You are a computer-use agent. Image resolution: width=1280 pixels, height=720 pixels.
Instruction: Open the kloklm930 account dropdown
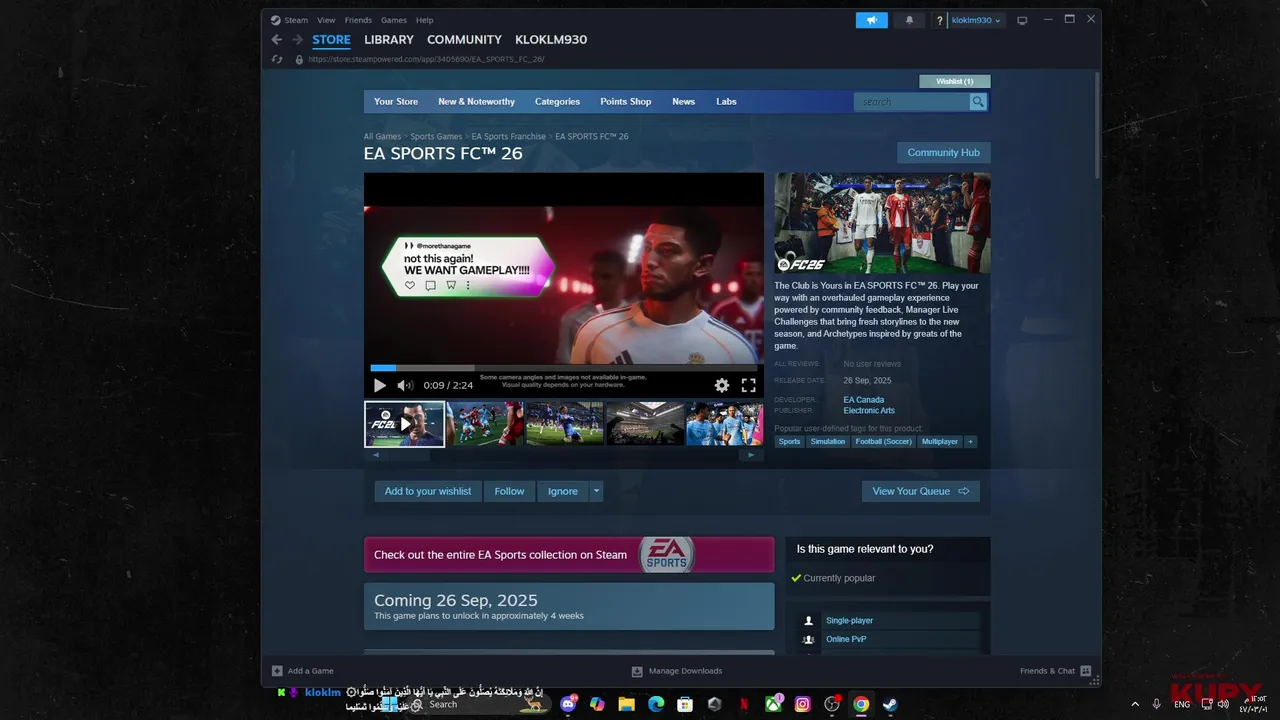pos(975,20)
